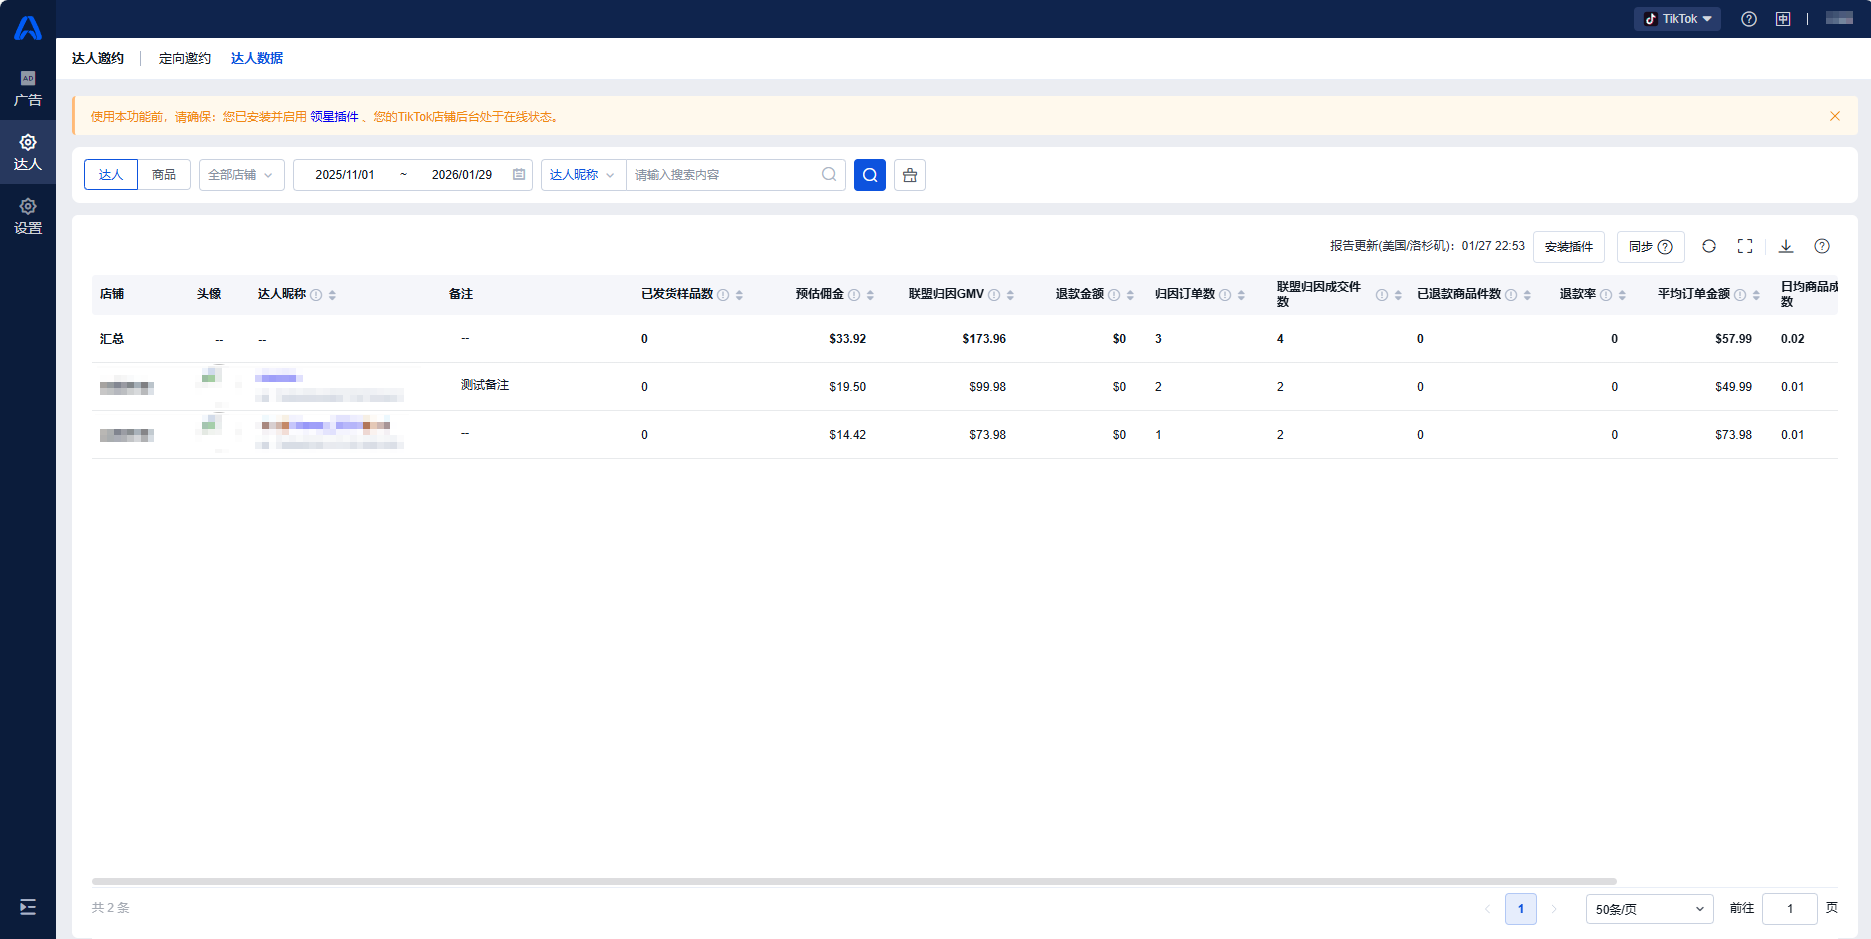Close the orange notice banner
This screenshot has width=1871, height=939.
pyautogui.click(x=1834, y=116)
